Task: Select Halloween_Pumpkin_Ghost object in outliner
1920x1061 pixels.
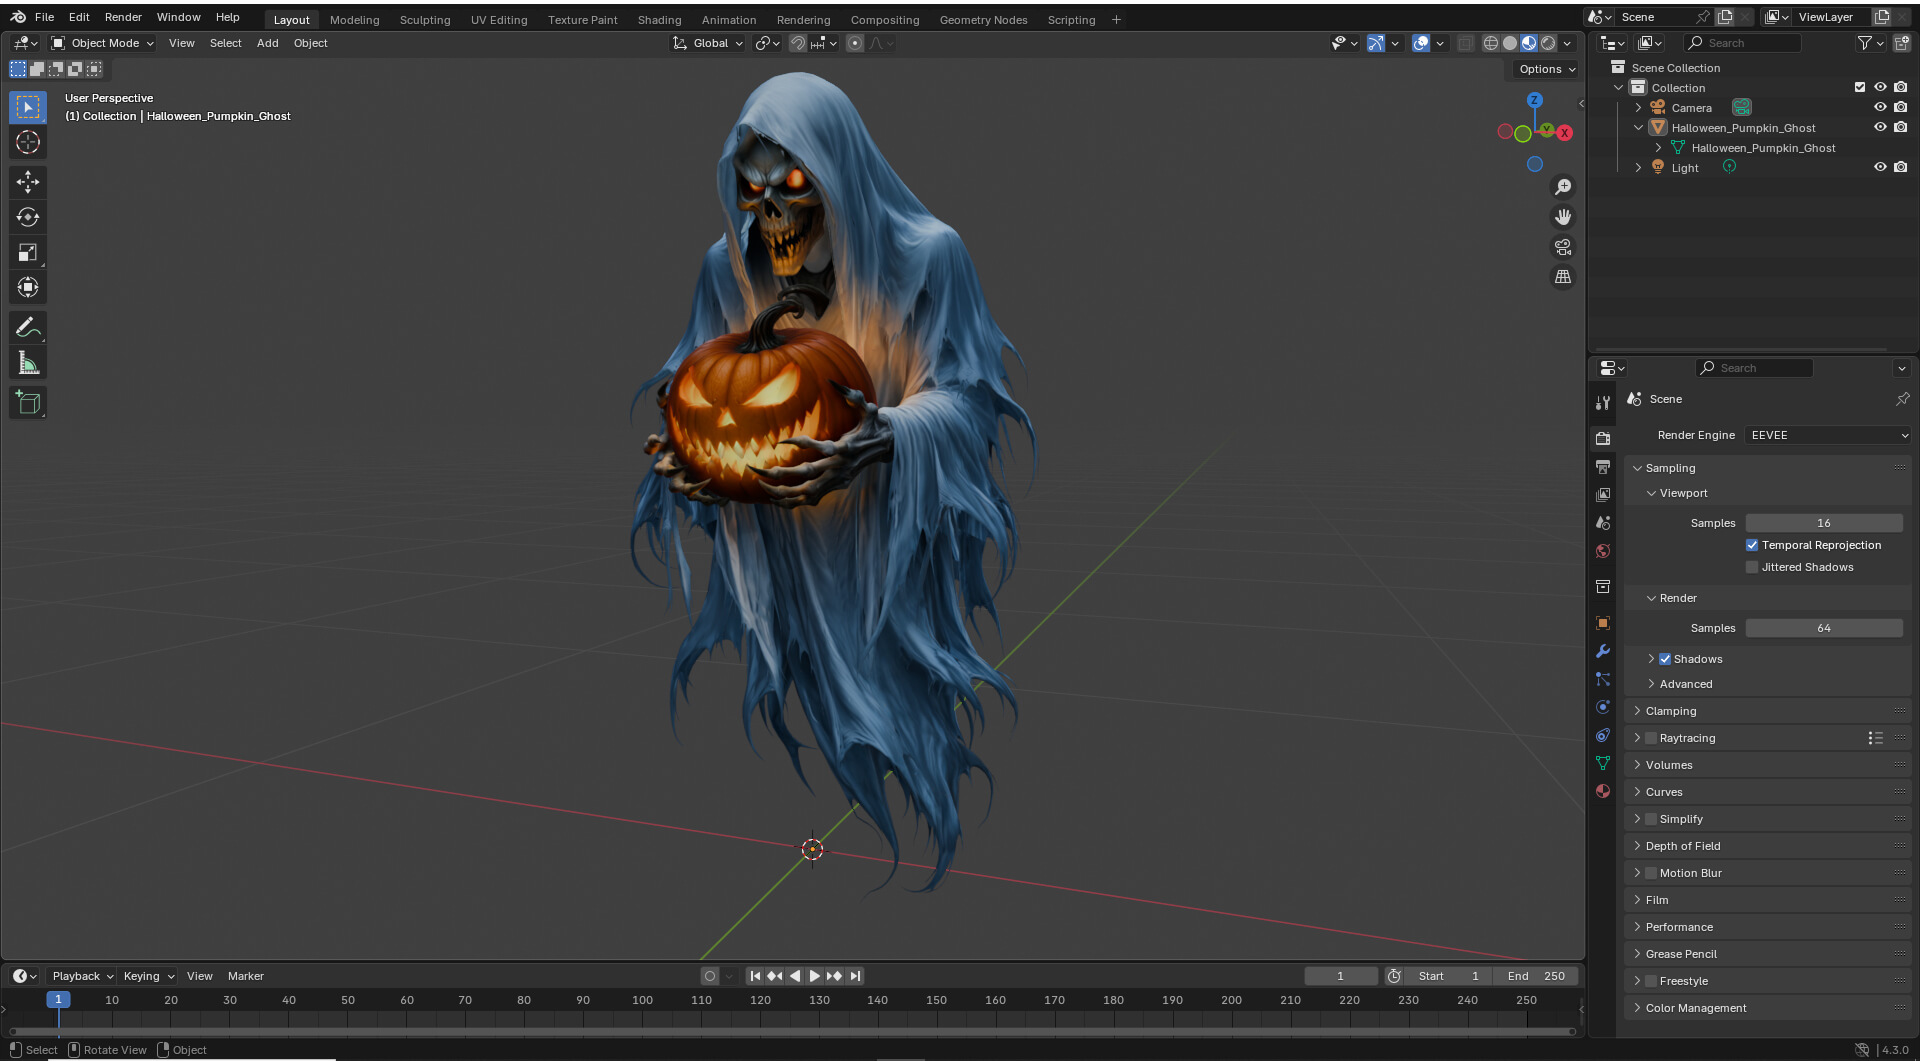Action: click(x=1743, y=128)
